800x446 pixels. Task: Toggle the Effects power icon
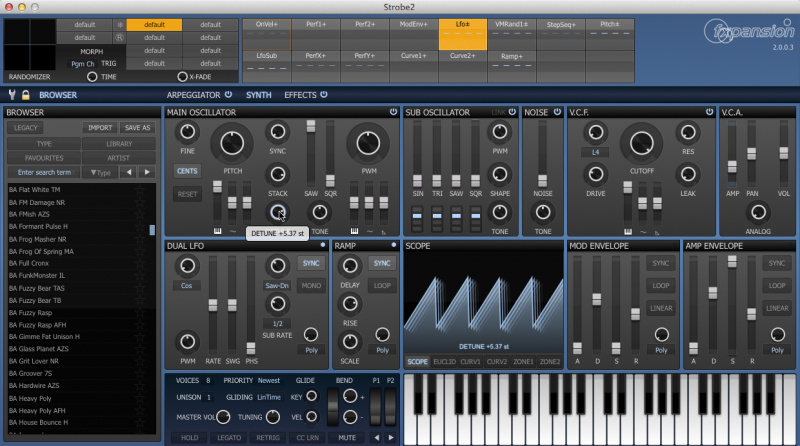[x=324, y=95]
